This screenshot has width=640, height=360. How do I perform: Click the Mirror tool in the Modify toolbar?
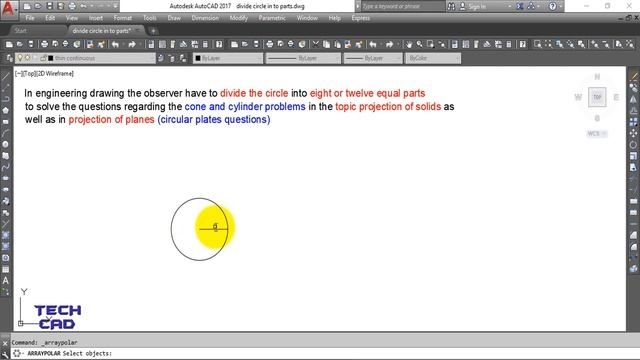coord(633,99)
